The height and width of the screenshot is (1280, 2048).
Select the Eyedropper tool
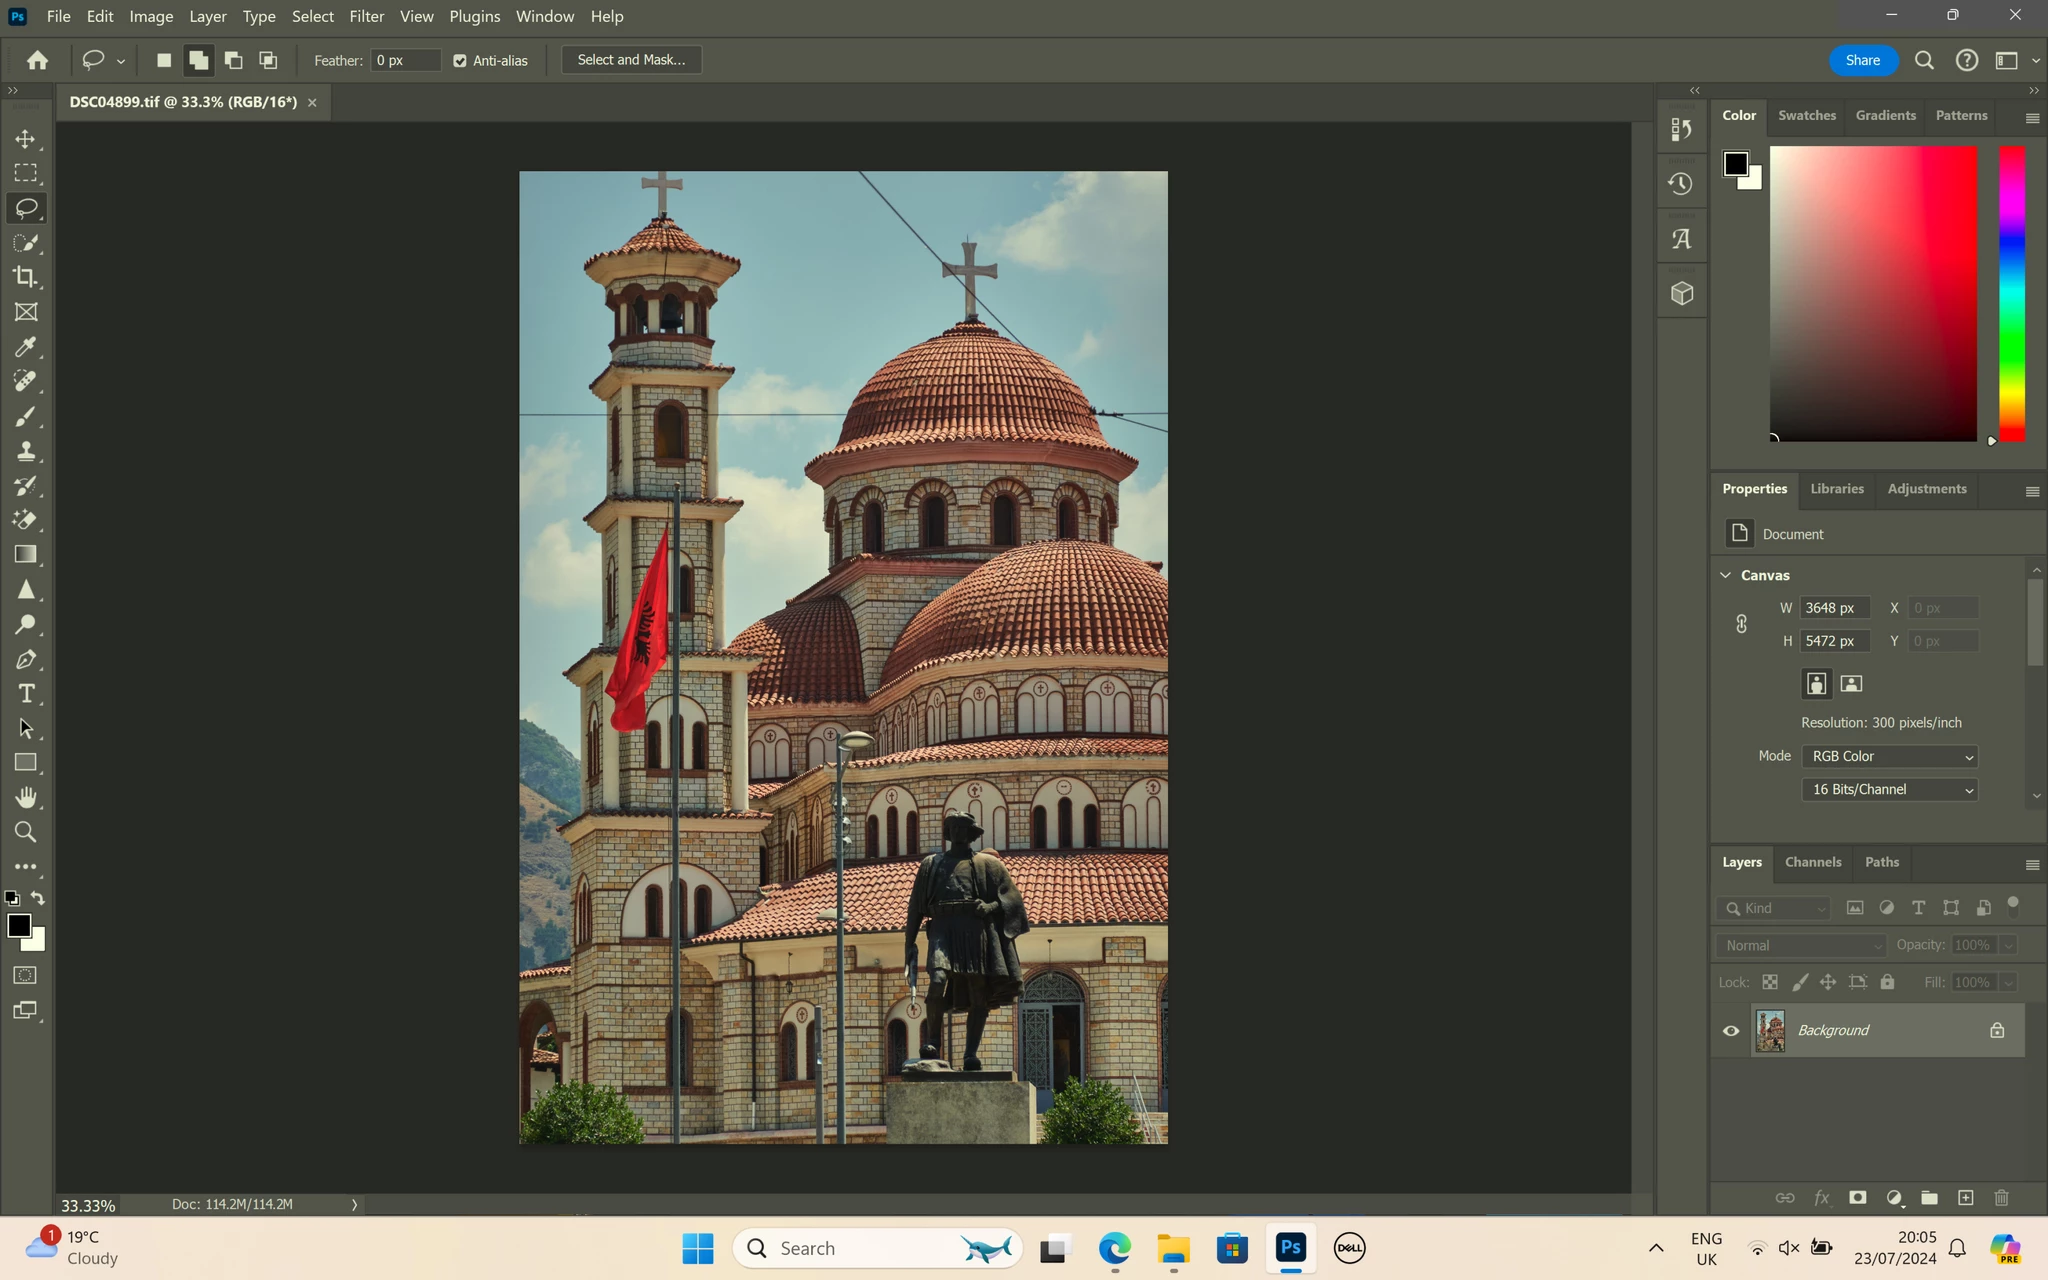pyautogui.click(x=26, y=347)
